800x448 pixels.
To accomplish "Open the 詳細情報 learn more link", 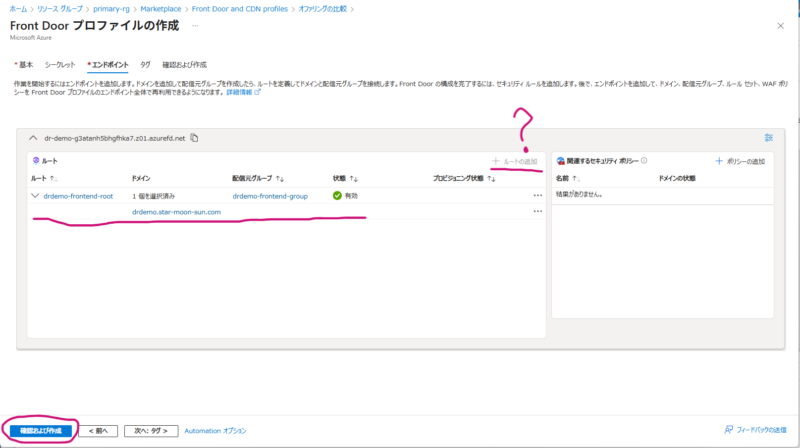I will tap(243, 92).
